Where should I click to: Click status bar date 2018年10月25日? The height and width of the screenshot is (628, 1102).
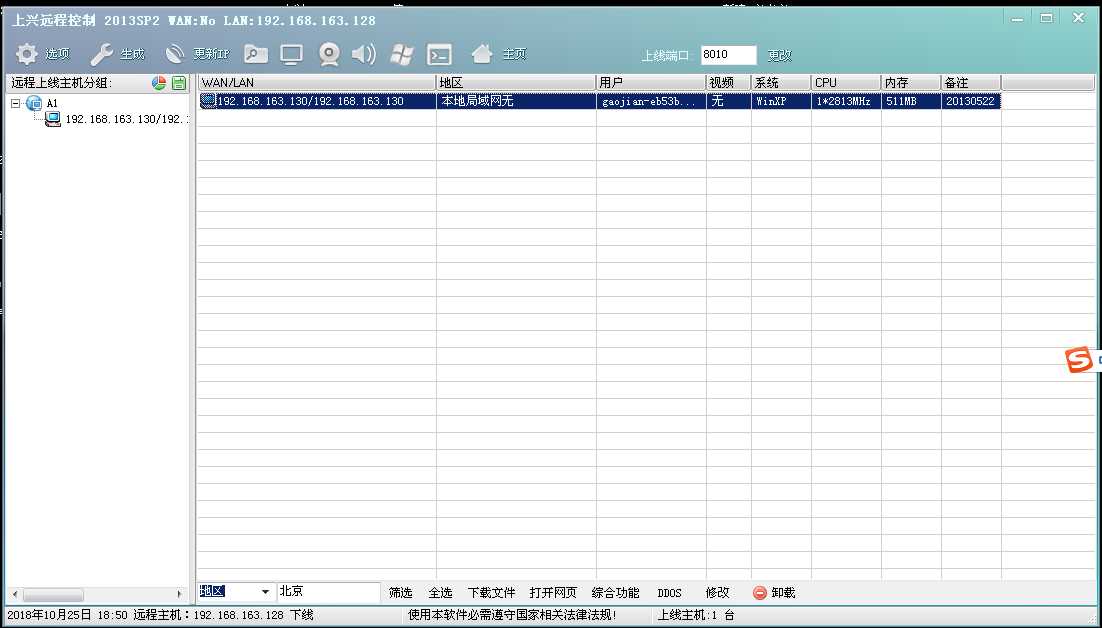49,615
